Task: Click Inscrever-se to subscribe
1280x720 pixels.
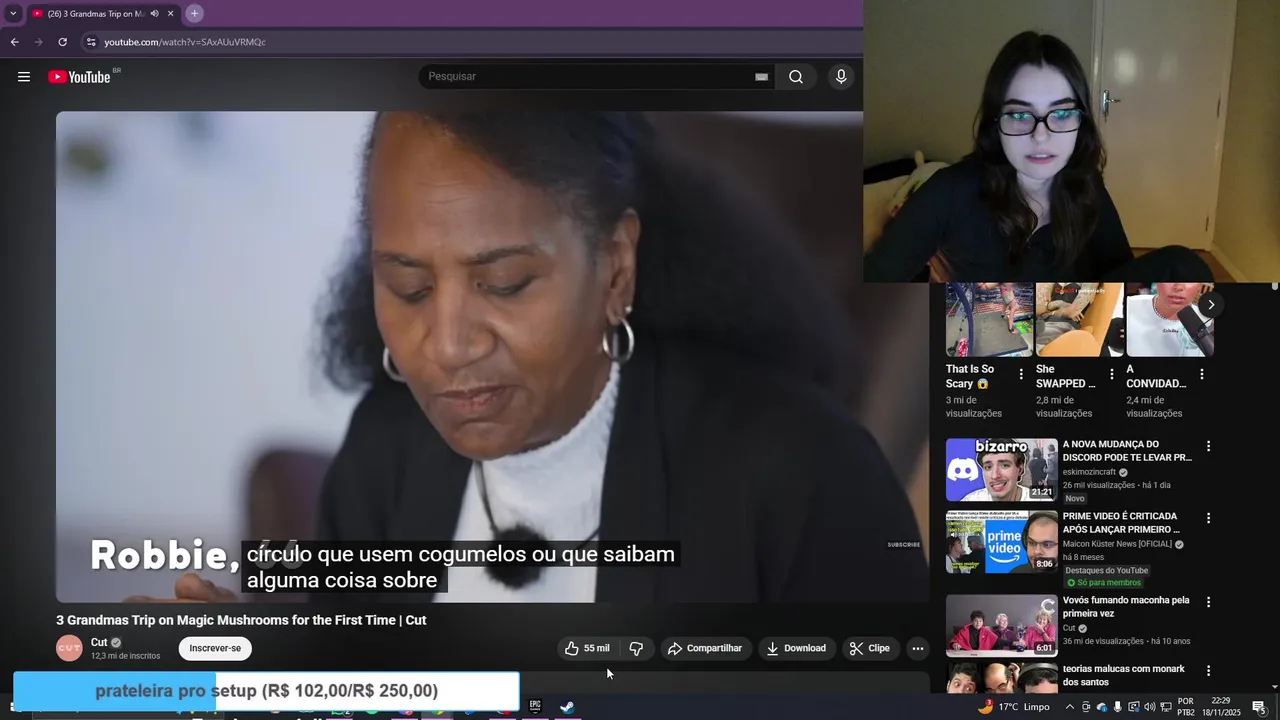Action: 215,648
